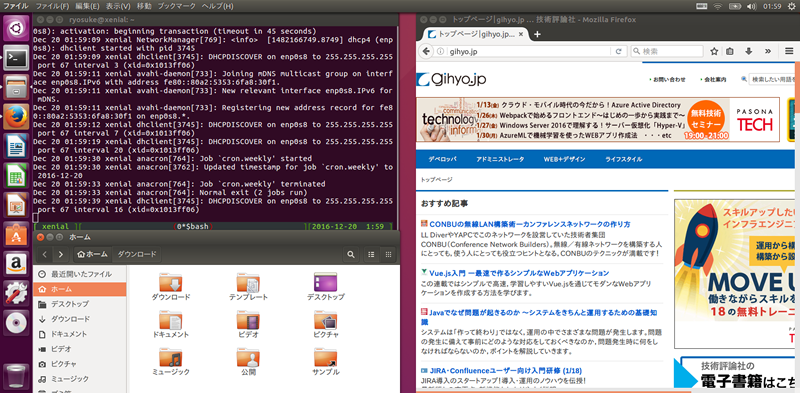This screenshot has width=800, height=393.
Task: Go back in the Files window
Action: tap(45, 254)
